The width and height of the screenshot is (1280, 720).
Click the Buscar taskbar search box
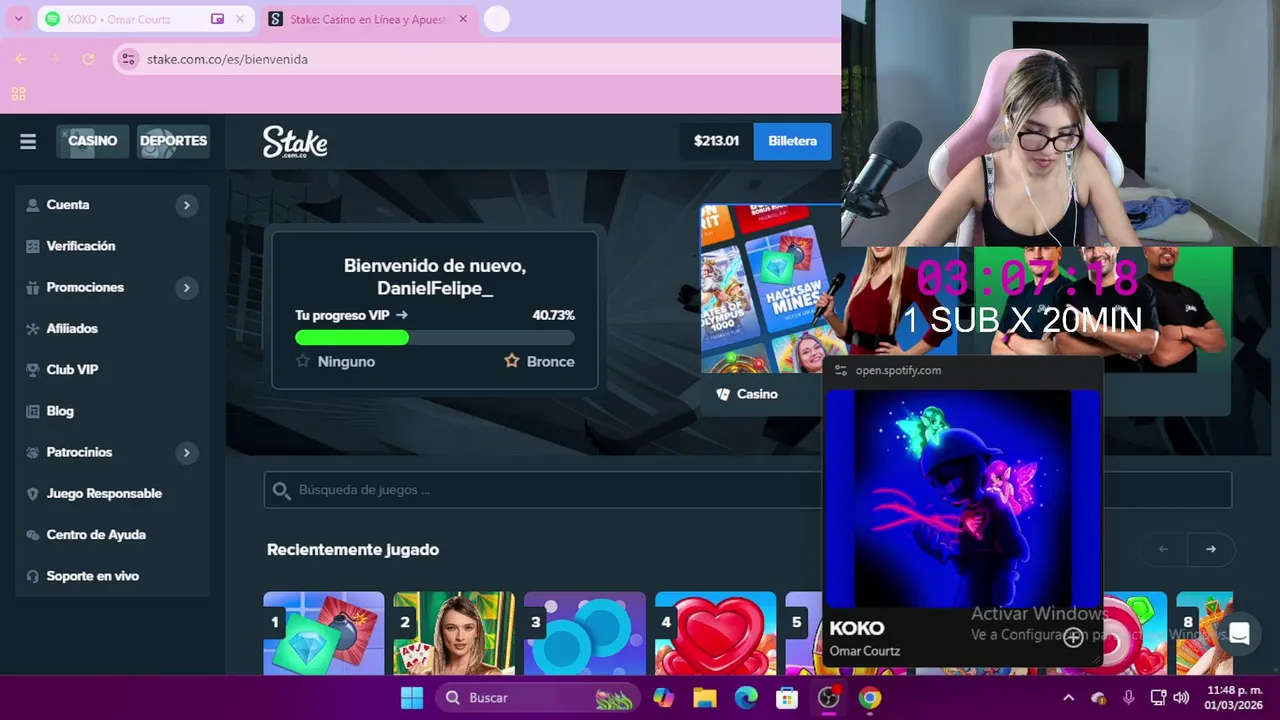click(x=537, y=698)
